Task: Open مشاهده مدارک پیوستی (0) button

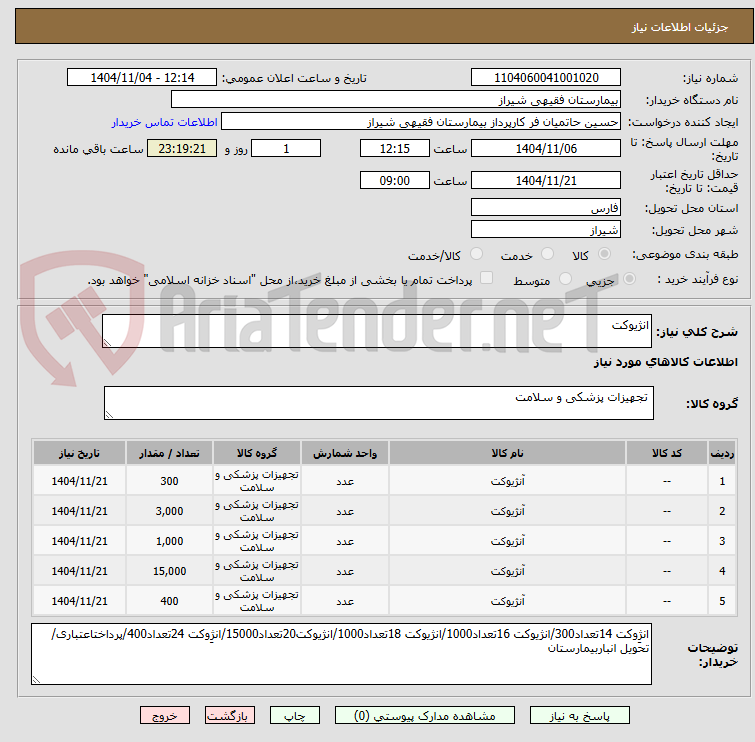Action: [x=425, y=716]
